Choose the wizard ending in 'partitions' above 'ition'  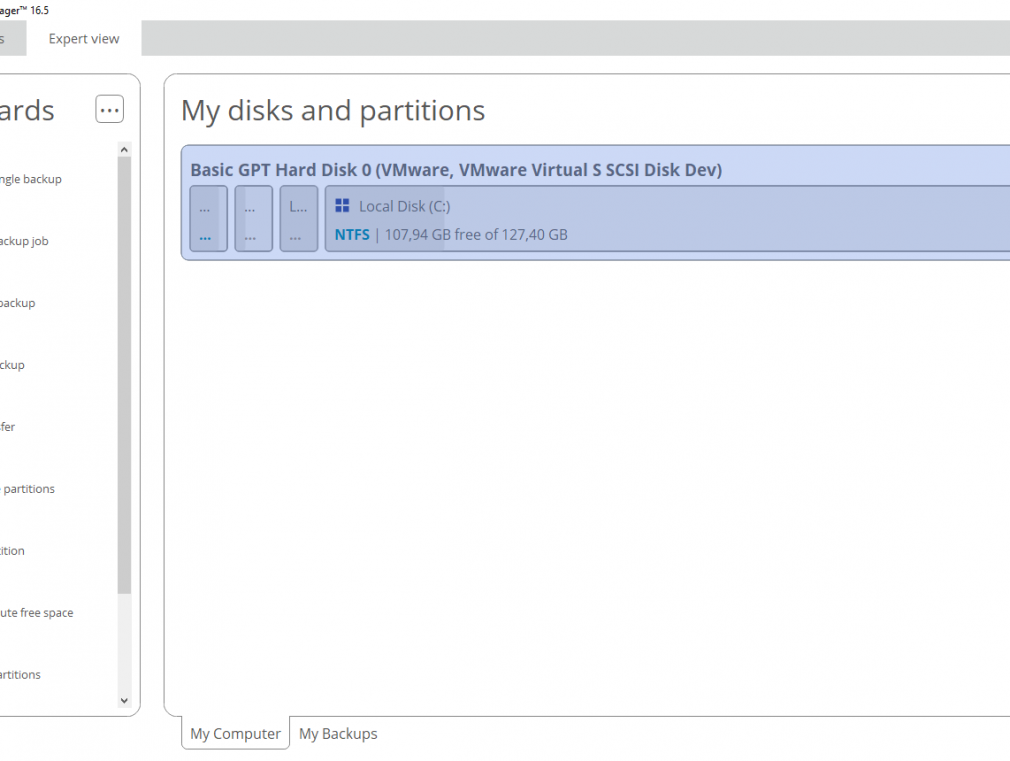(28, 489)
